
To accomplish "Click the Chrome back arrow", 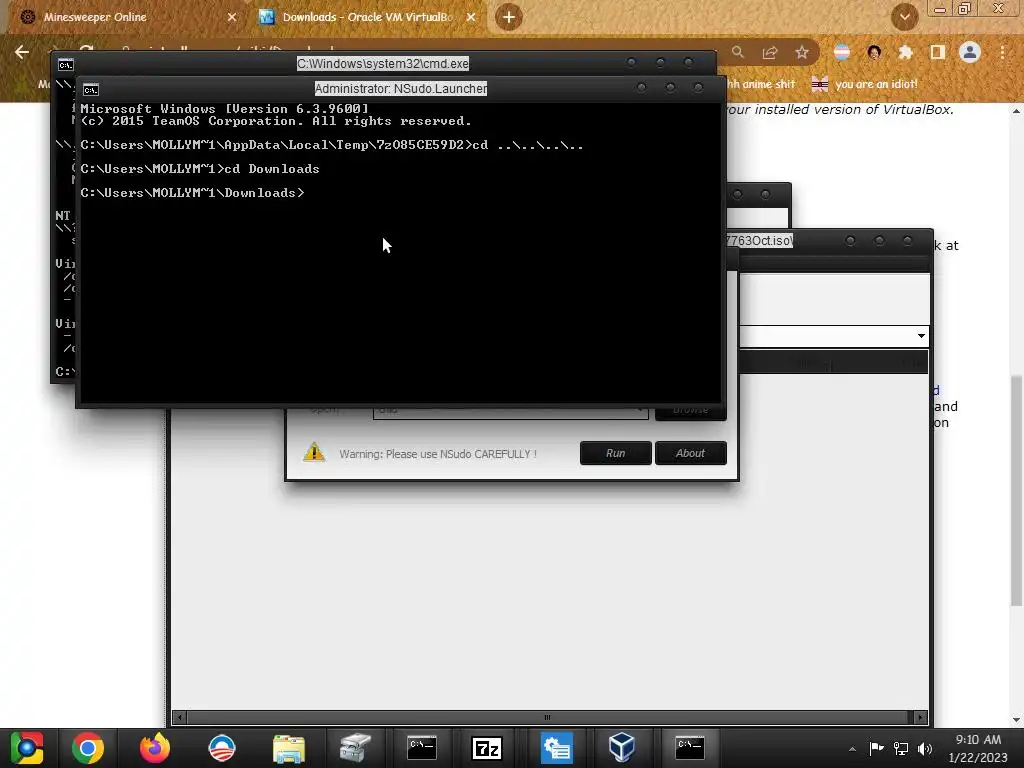I will 22,52.
